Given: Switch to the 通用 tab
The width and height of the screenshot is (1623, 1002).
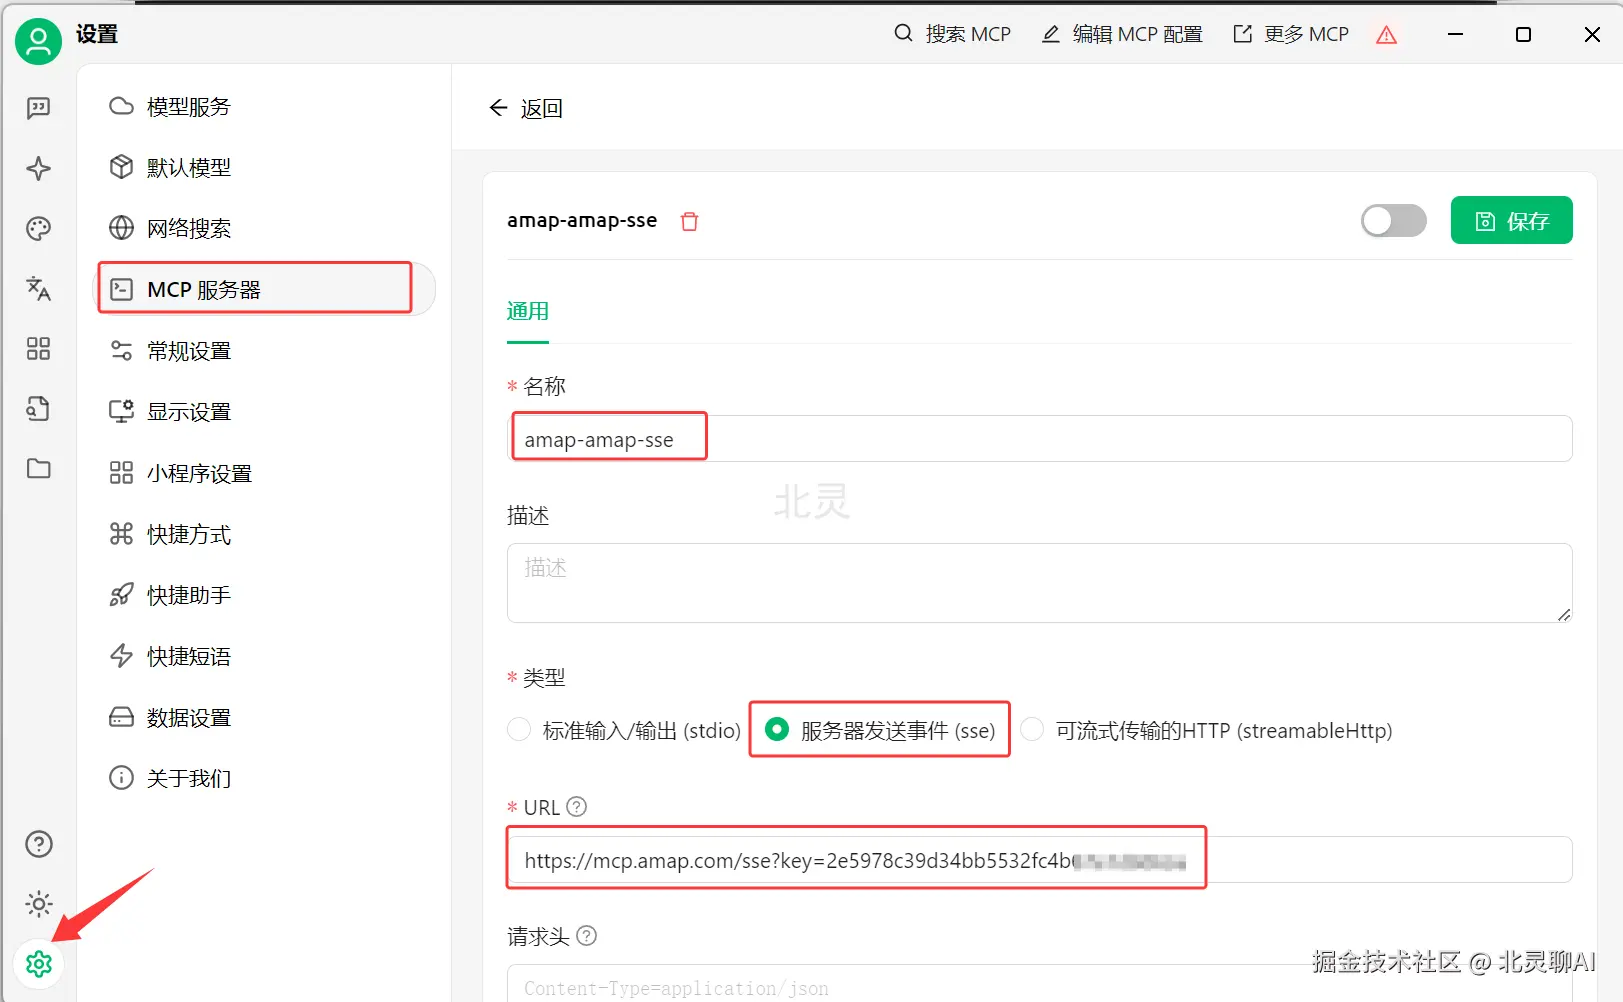Looking at the screenshot, I should 527,311.
